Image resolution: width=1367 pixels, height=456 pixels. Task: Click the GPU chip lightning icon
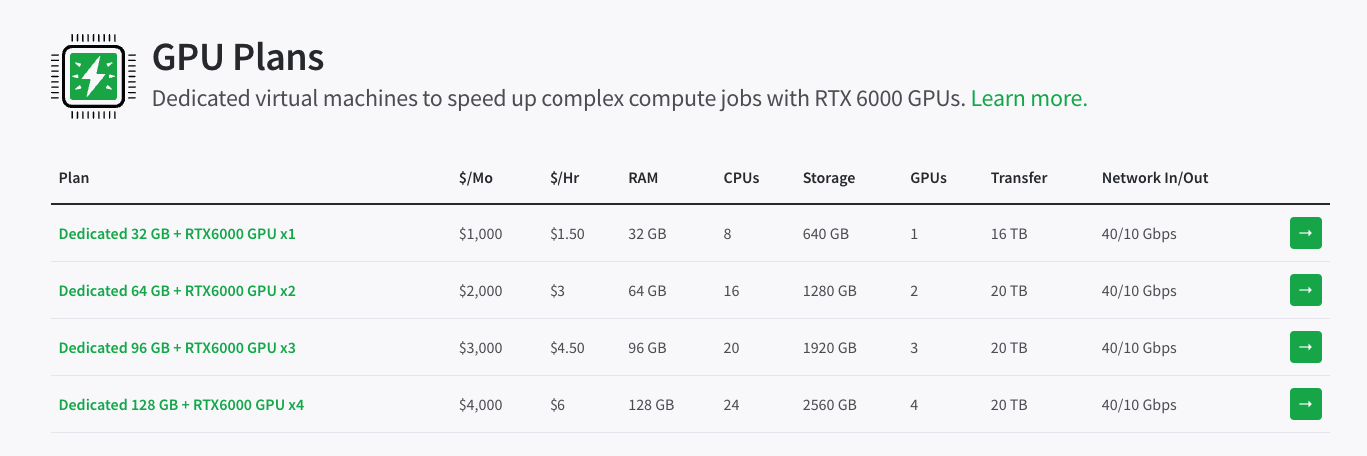tap(91, 75)
